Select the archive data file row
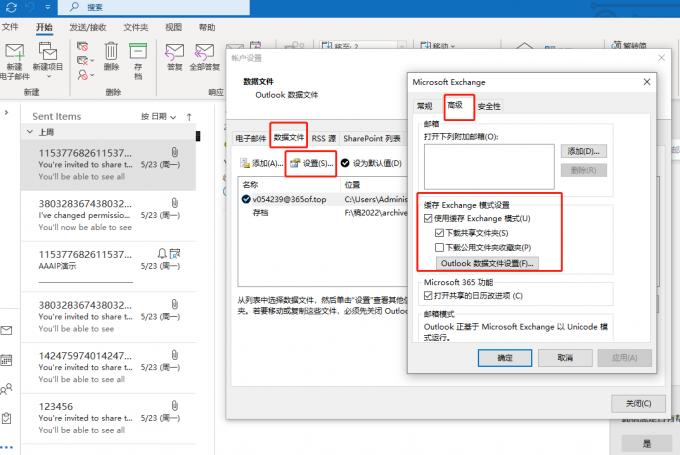Screen dimensions: 680x455 click(323, 213)
